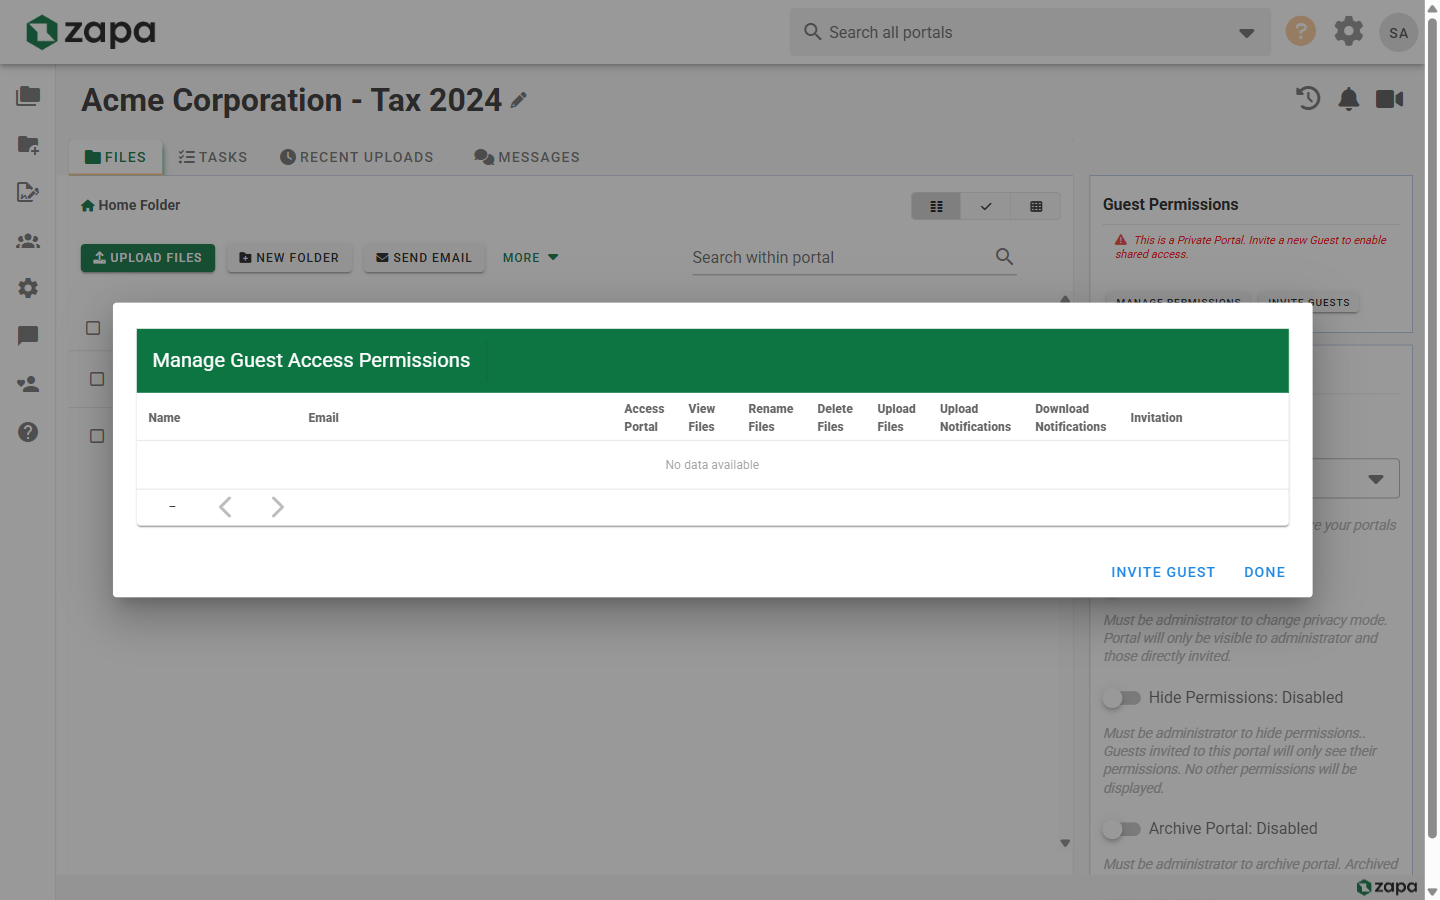
Task: Click Invite Guest in dialog
Action: tap(1163, 572)
